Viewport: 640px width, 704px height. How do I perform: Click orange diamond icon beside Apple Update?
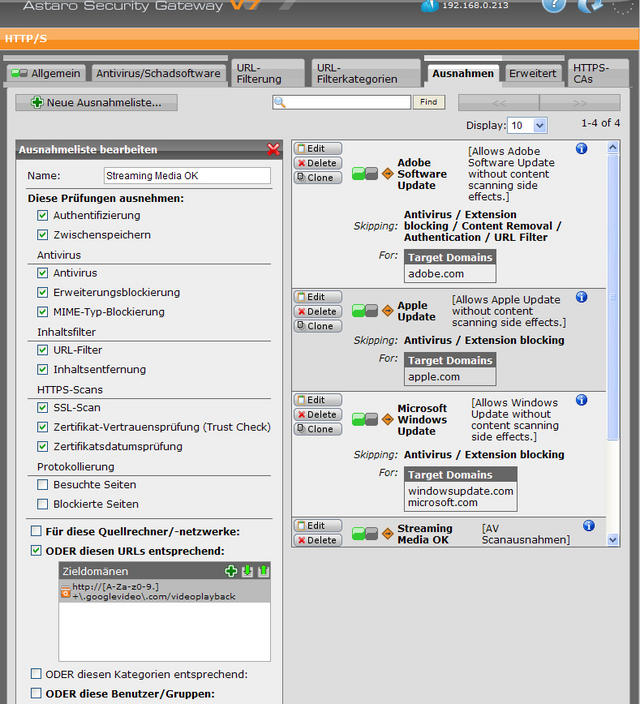coord(388,311)
